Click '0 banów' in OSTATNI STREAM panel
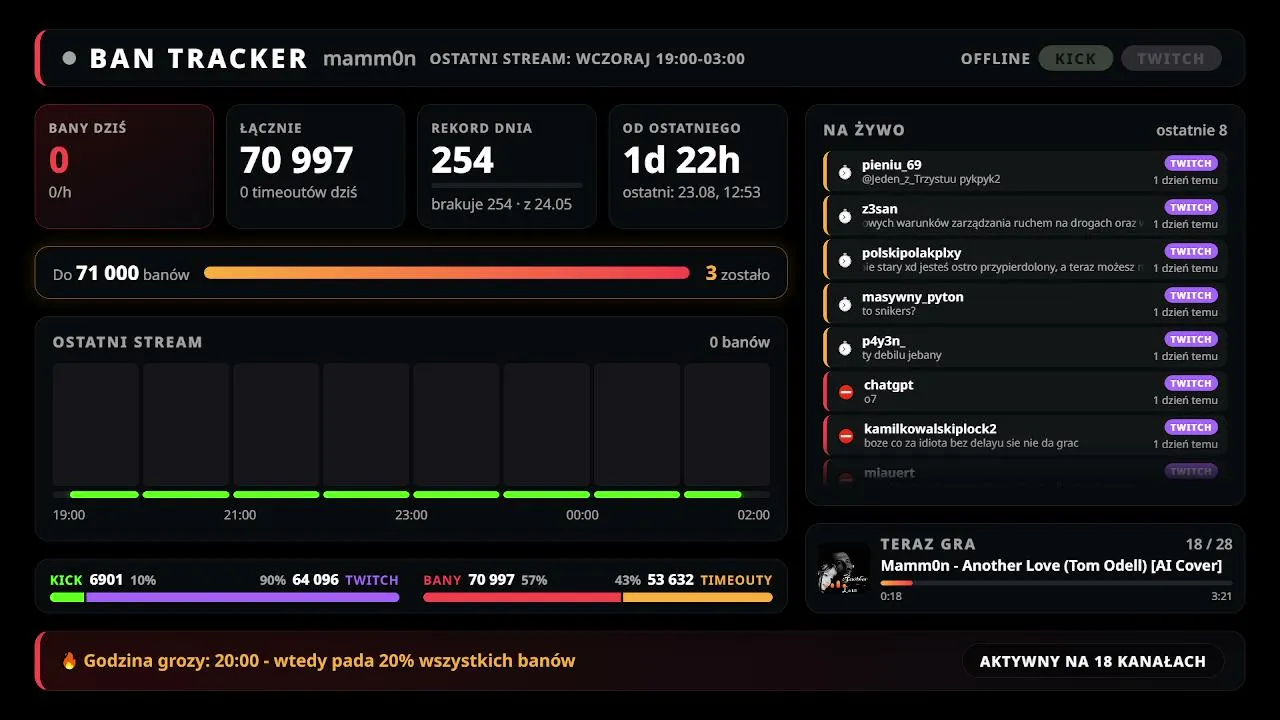Image resolution: width=1280 pixels, height=720 pixels. pyautogui.click(x=740, y=342)
